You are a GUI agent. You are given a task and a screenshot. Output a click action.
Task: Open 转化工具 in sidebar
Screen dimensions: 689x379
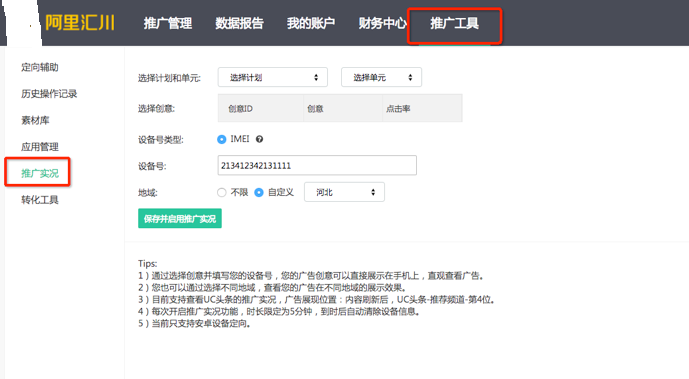click(x=40, y=200)
